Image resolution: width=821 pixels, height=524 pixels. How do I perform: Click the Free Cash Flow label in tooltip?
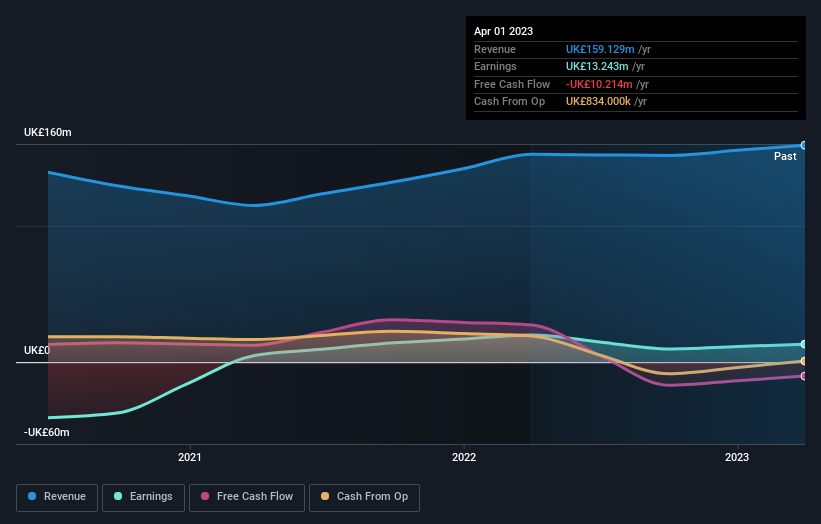(512, 84)
